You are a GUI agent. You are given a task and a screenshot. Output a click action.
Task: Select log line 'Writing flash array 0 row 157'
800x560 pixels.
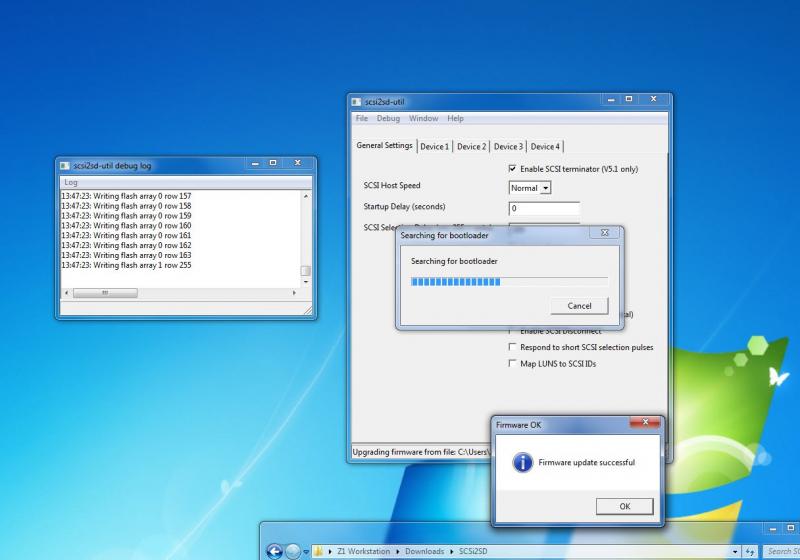(127, 196)
